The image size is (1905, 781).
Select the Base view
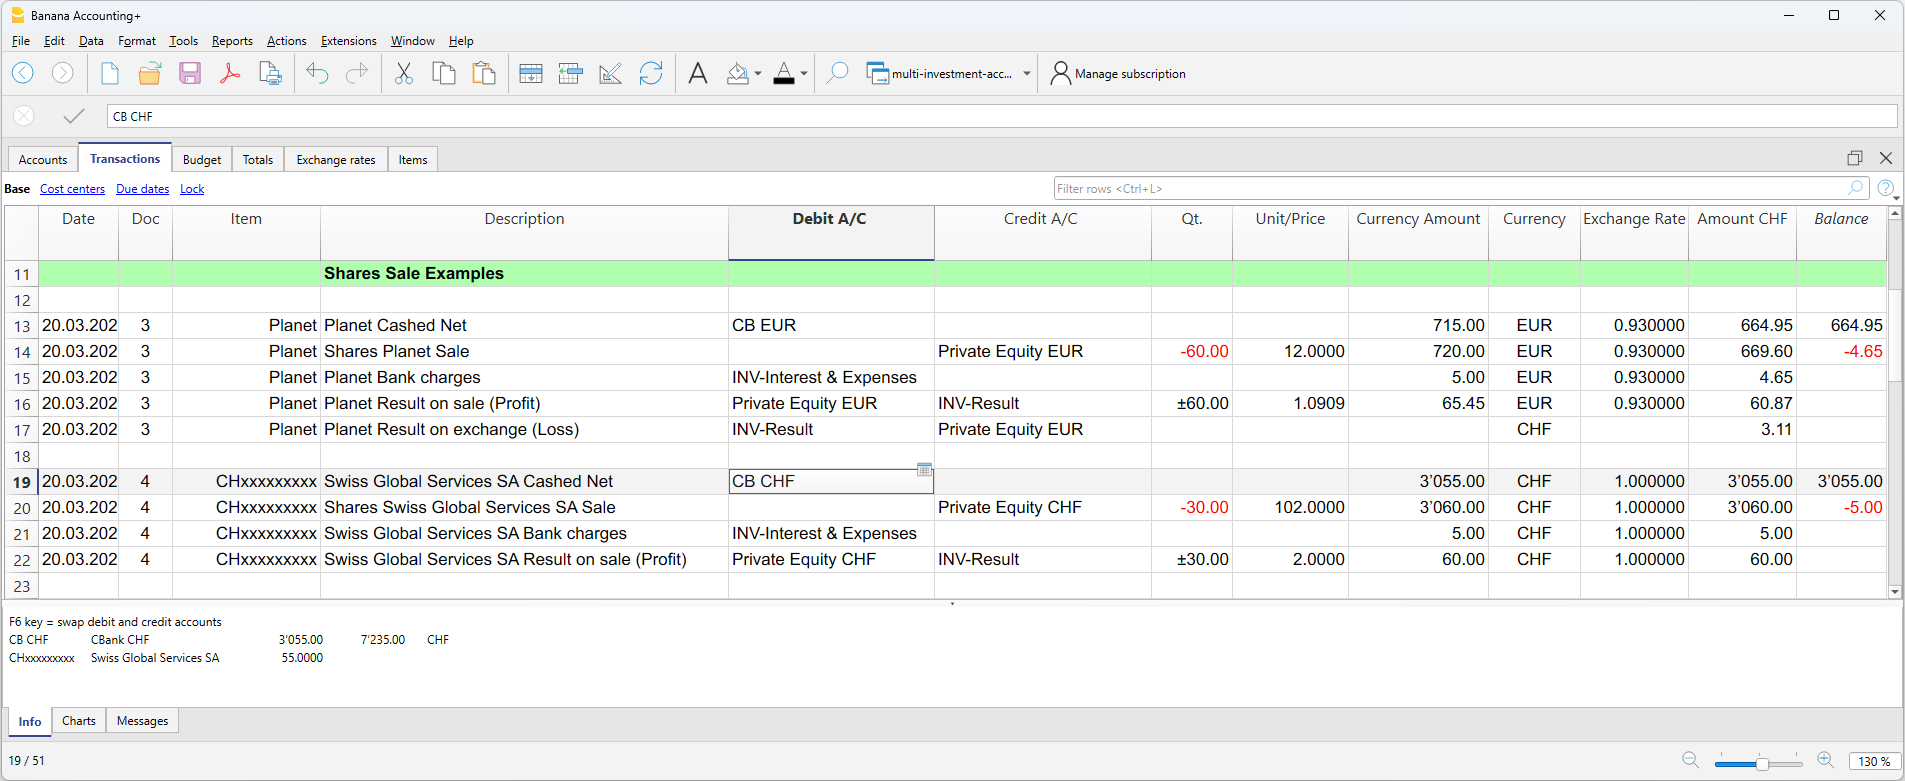pos(17,189)
